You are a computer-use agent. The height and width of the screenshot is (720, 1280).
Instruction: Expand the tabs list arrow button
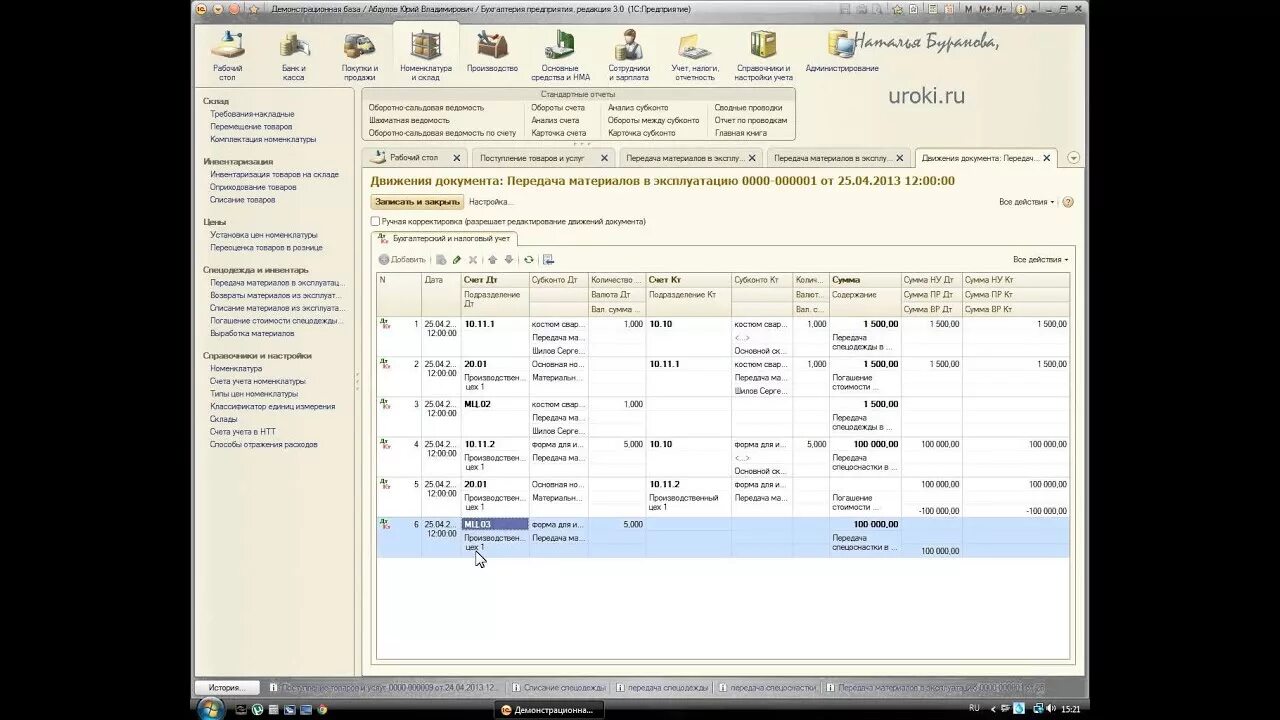pyautogui.click(x=1073, y=158)
